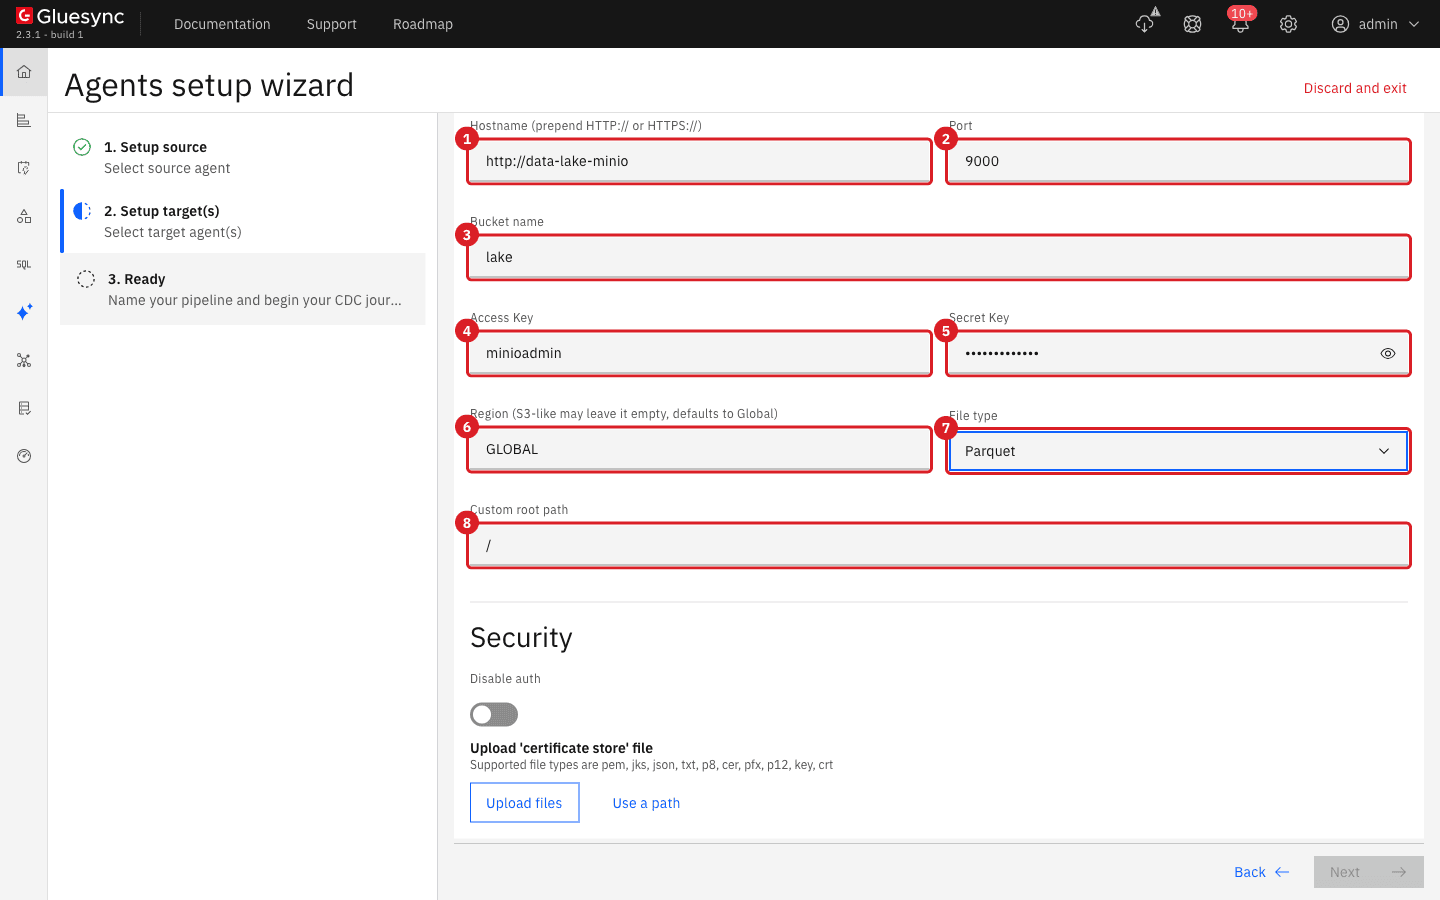Open the lifebuoy help icon
The image size is (1440, 900).
[1192, 24]
